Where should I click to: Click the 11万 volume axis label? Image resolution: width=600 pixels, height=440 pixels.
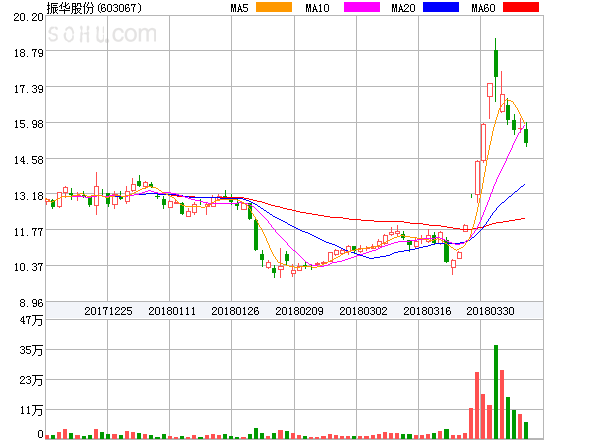point(31,410)
